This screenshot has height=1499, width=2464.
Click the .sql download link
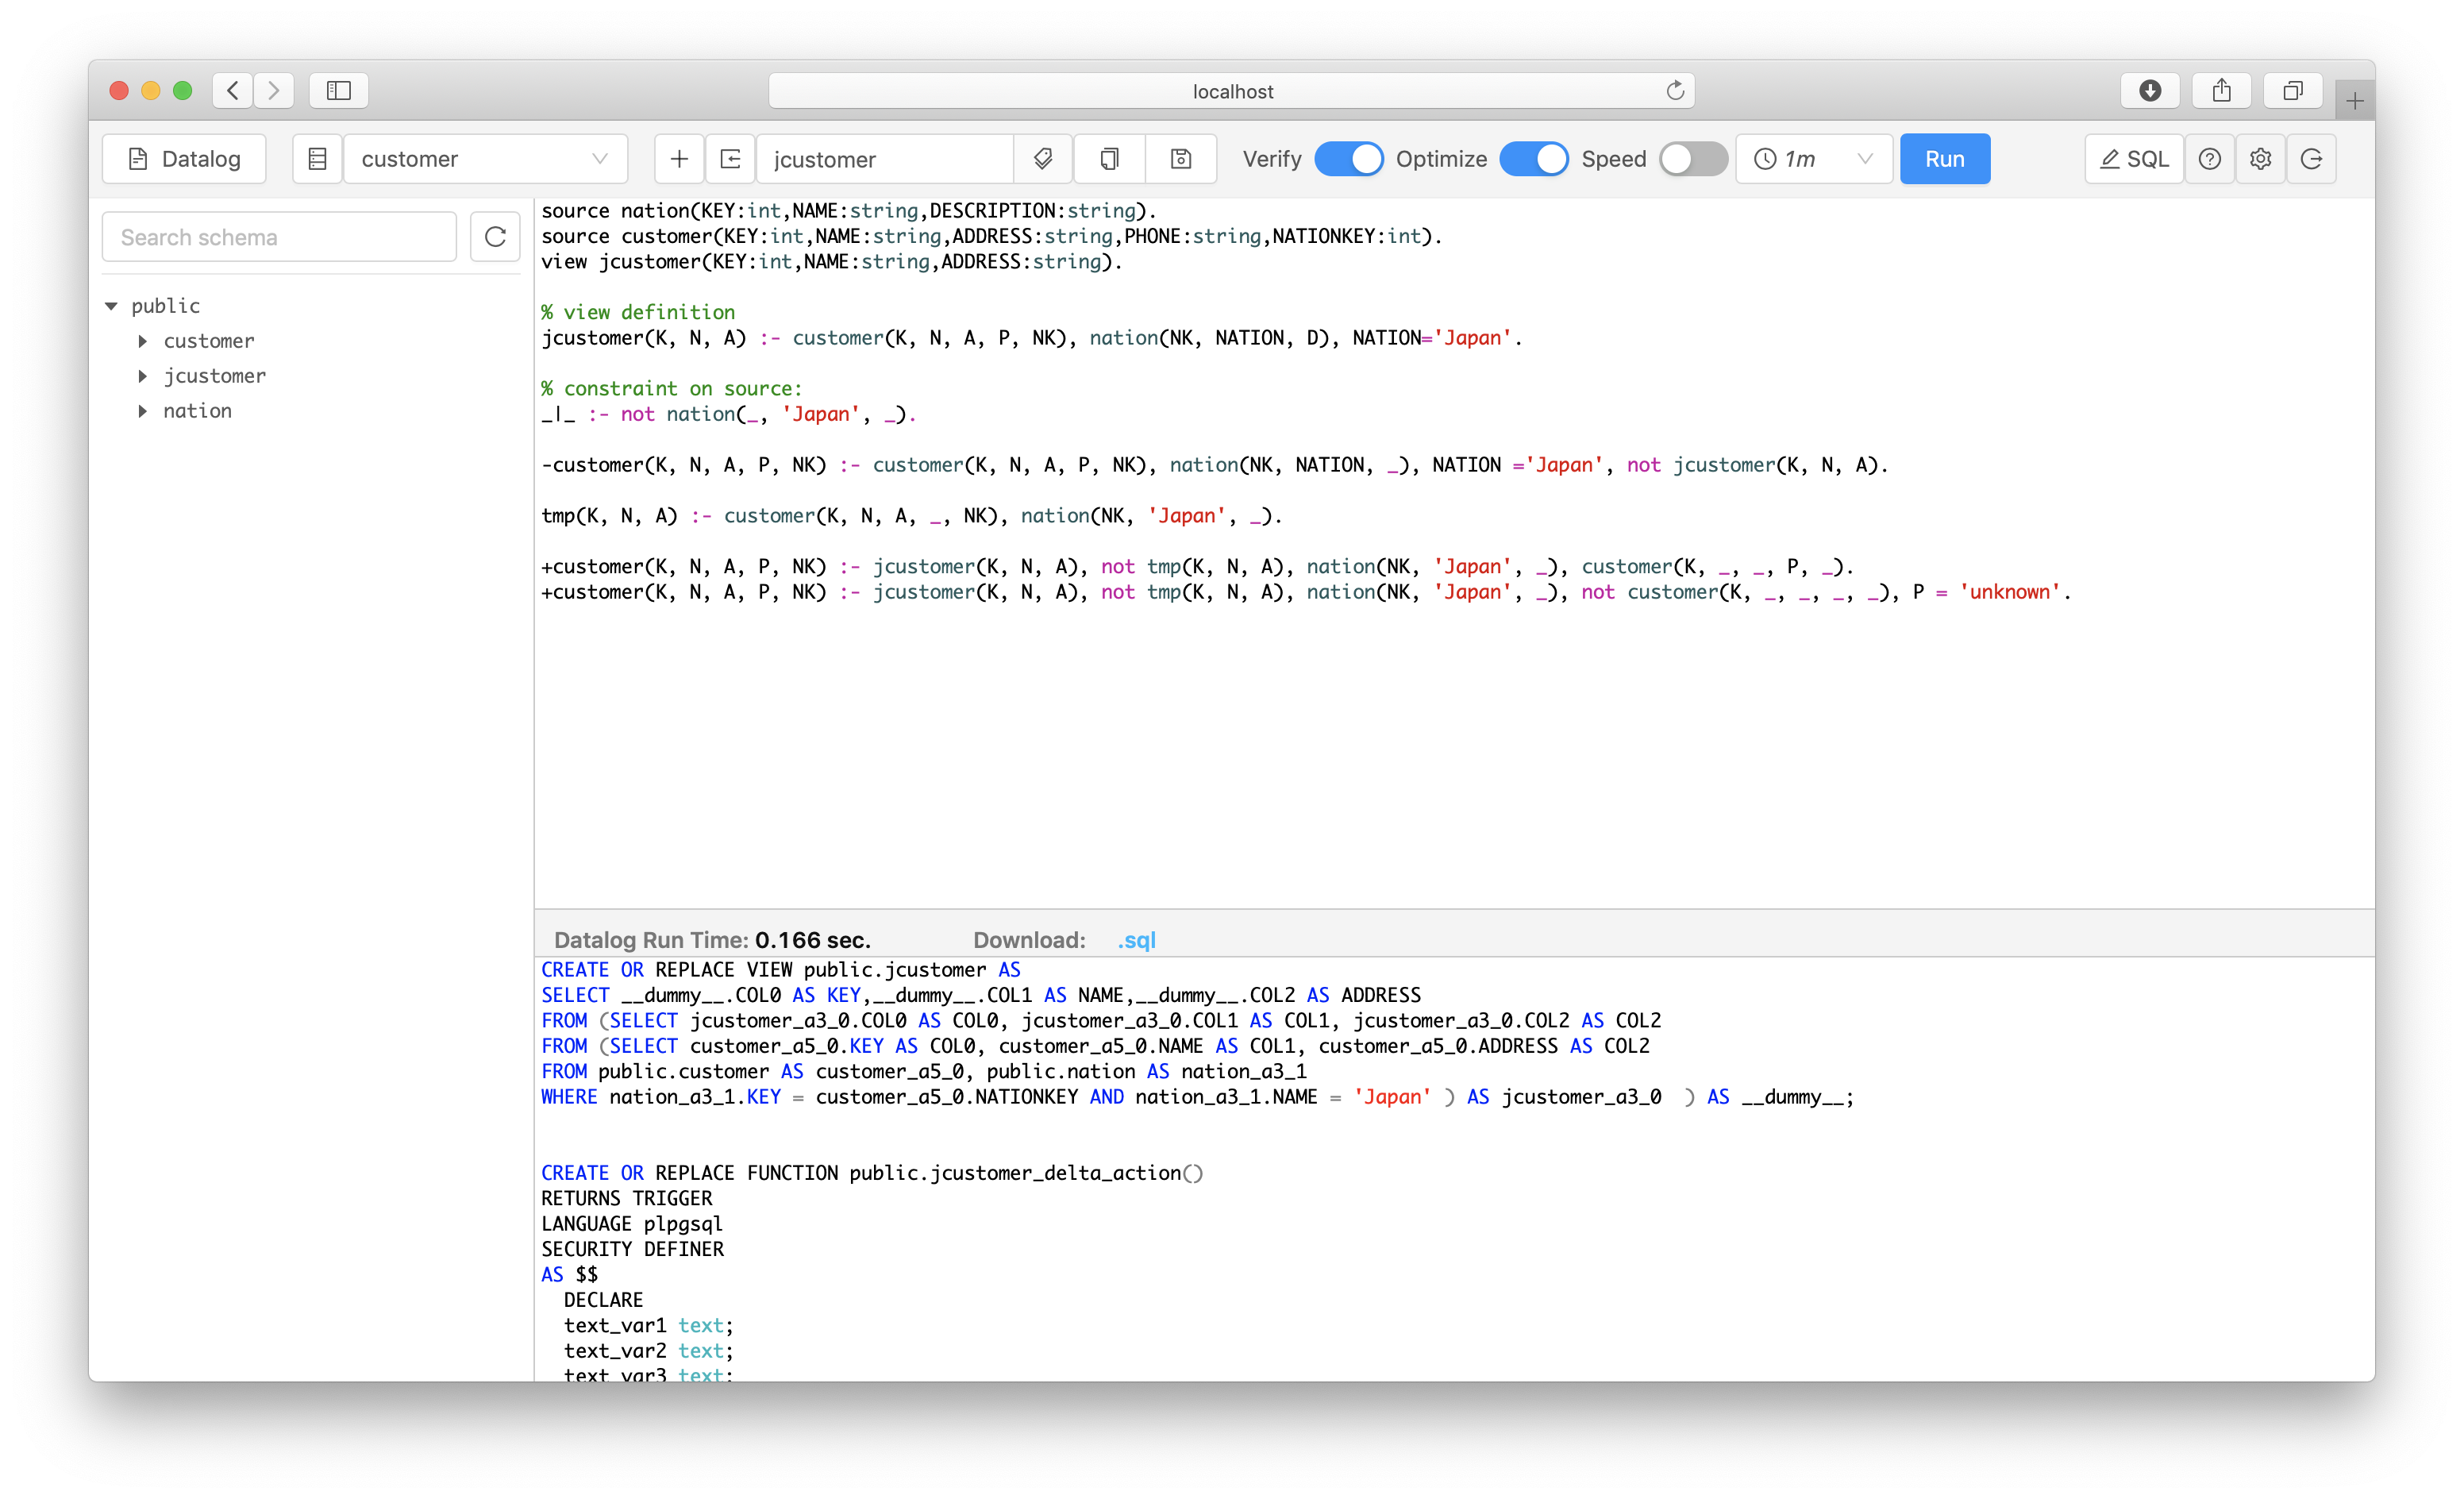(1141, 938)
